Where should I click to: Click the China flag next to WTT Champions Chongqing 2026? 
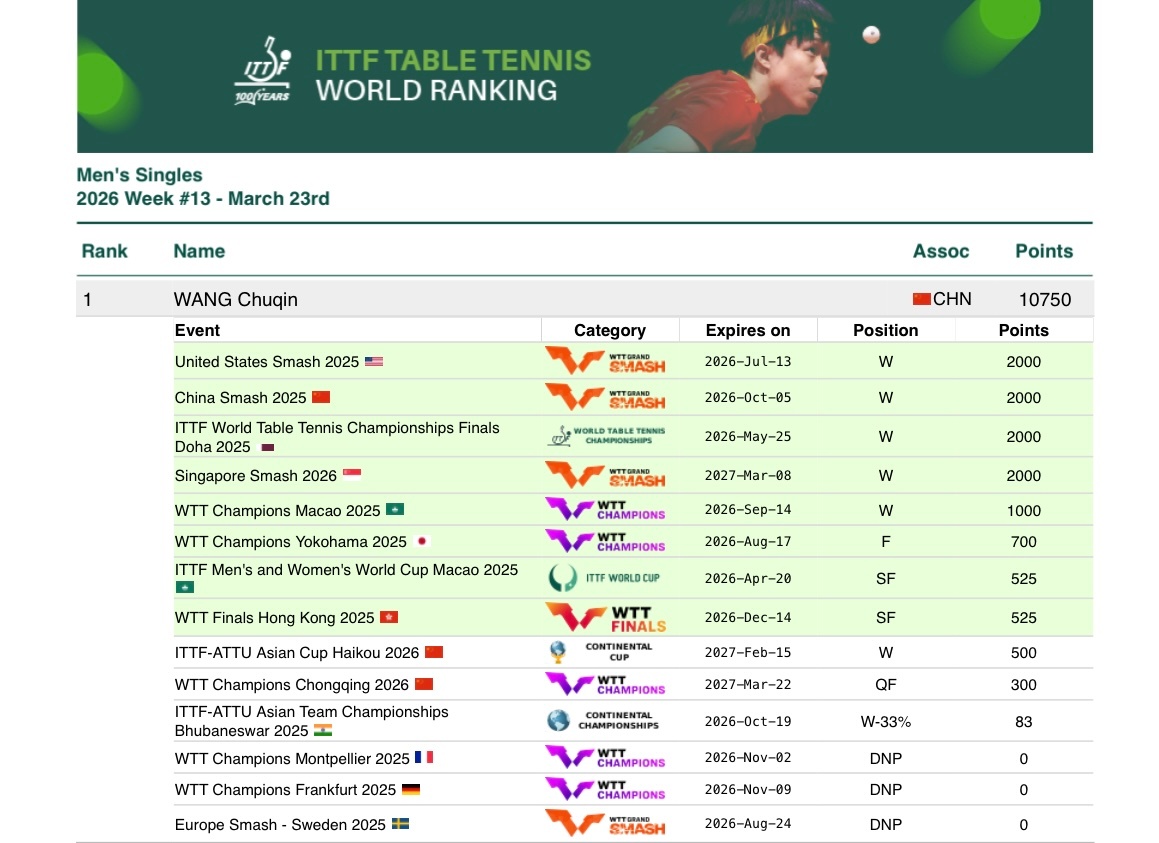424,684
